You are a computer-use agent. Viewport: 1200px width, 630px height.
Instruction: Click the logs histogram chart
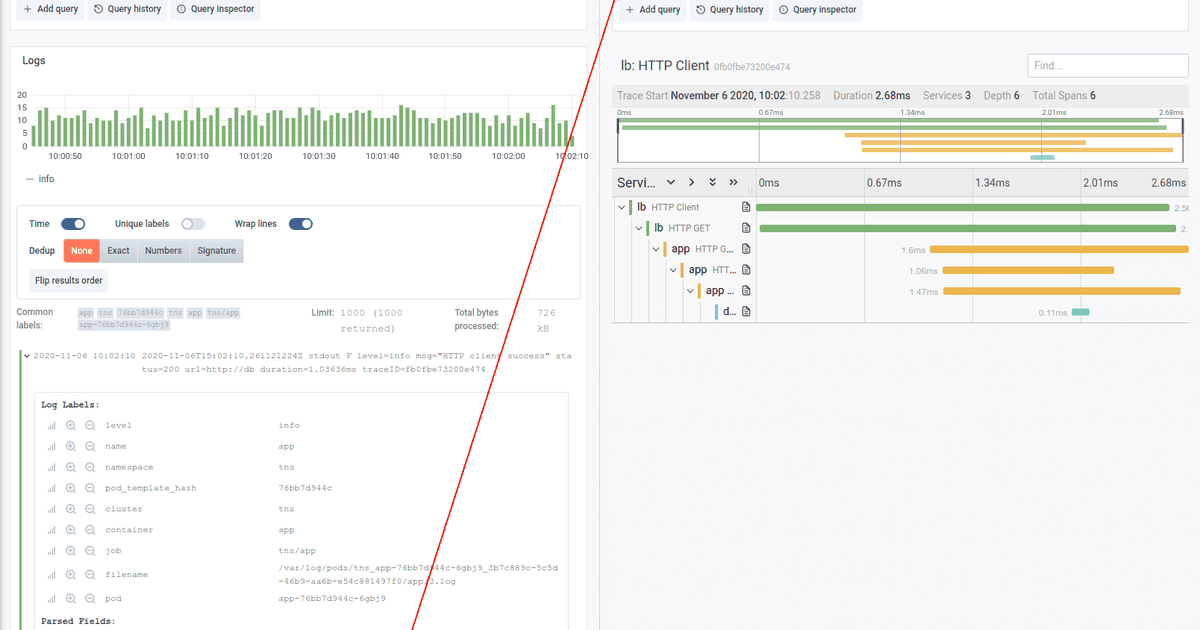(305, 122)
